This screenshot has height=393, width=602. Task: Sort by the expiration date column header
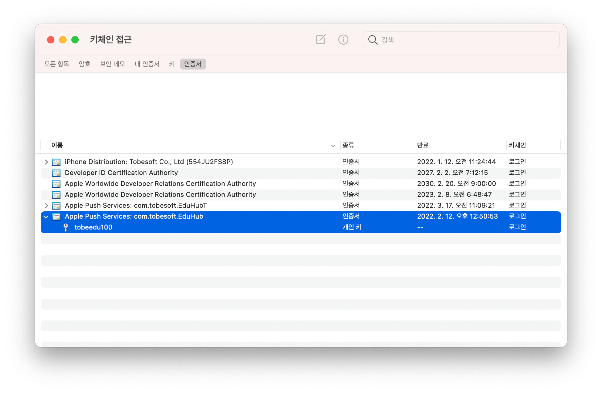(423, 145)
